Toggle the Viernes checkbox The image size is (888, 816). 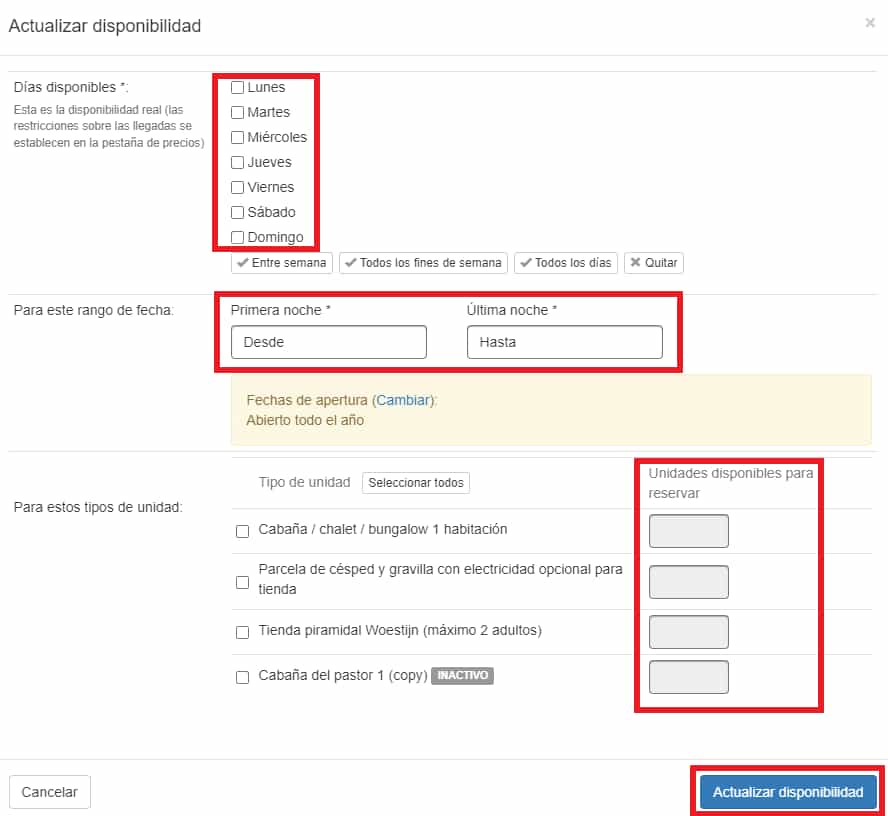point(237,187)
